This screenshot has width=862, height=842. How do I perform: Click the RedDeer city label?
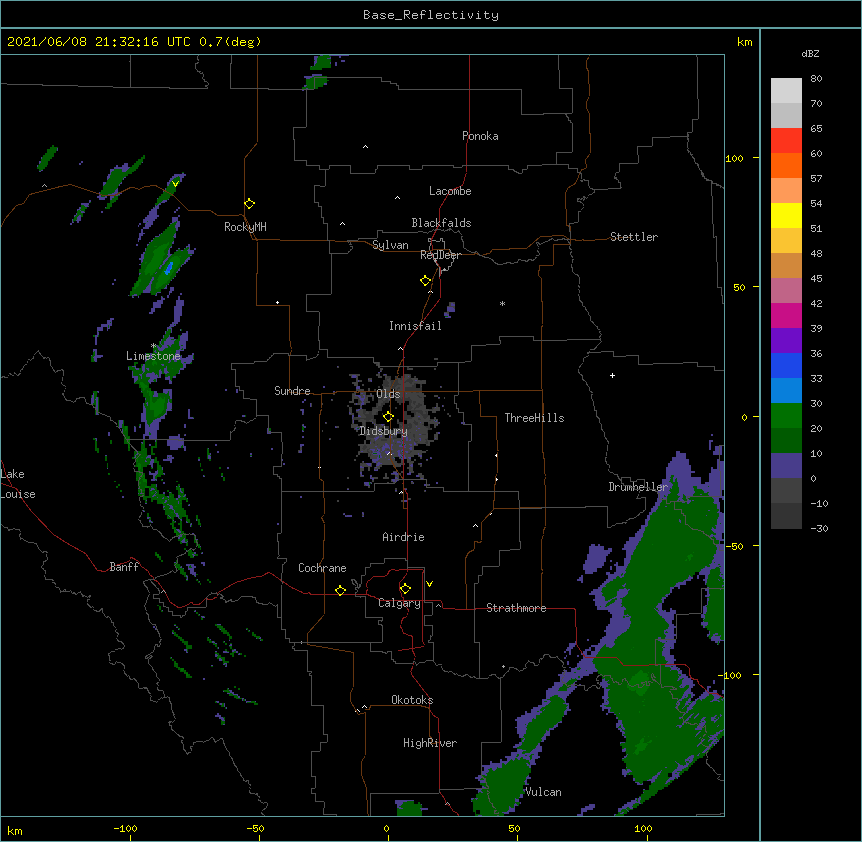point(440,255)
